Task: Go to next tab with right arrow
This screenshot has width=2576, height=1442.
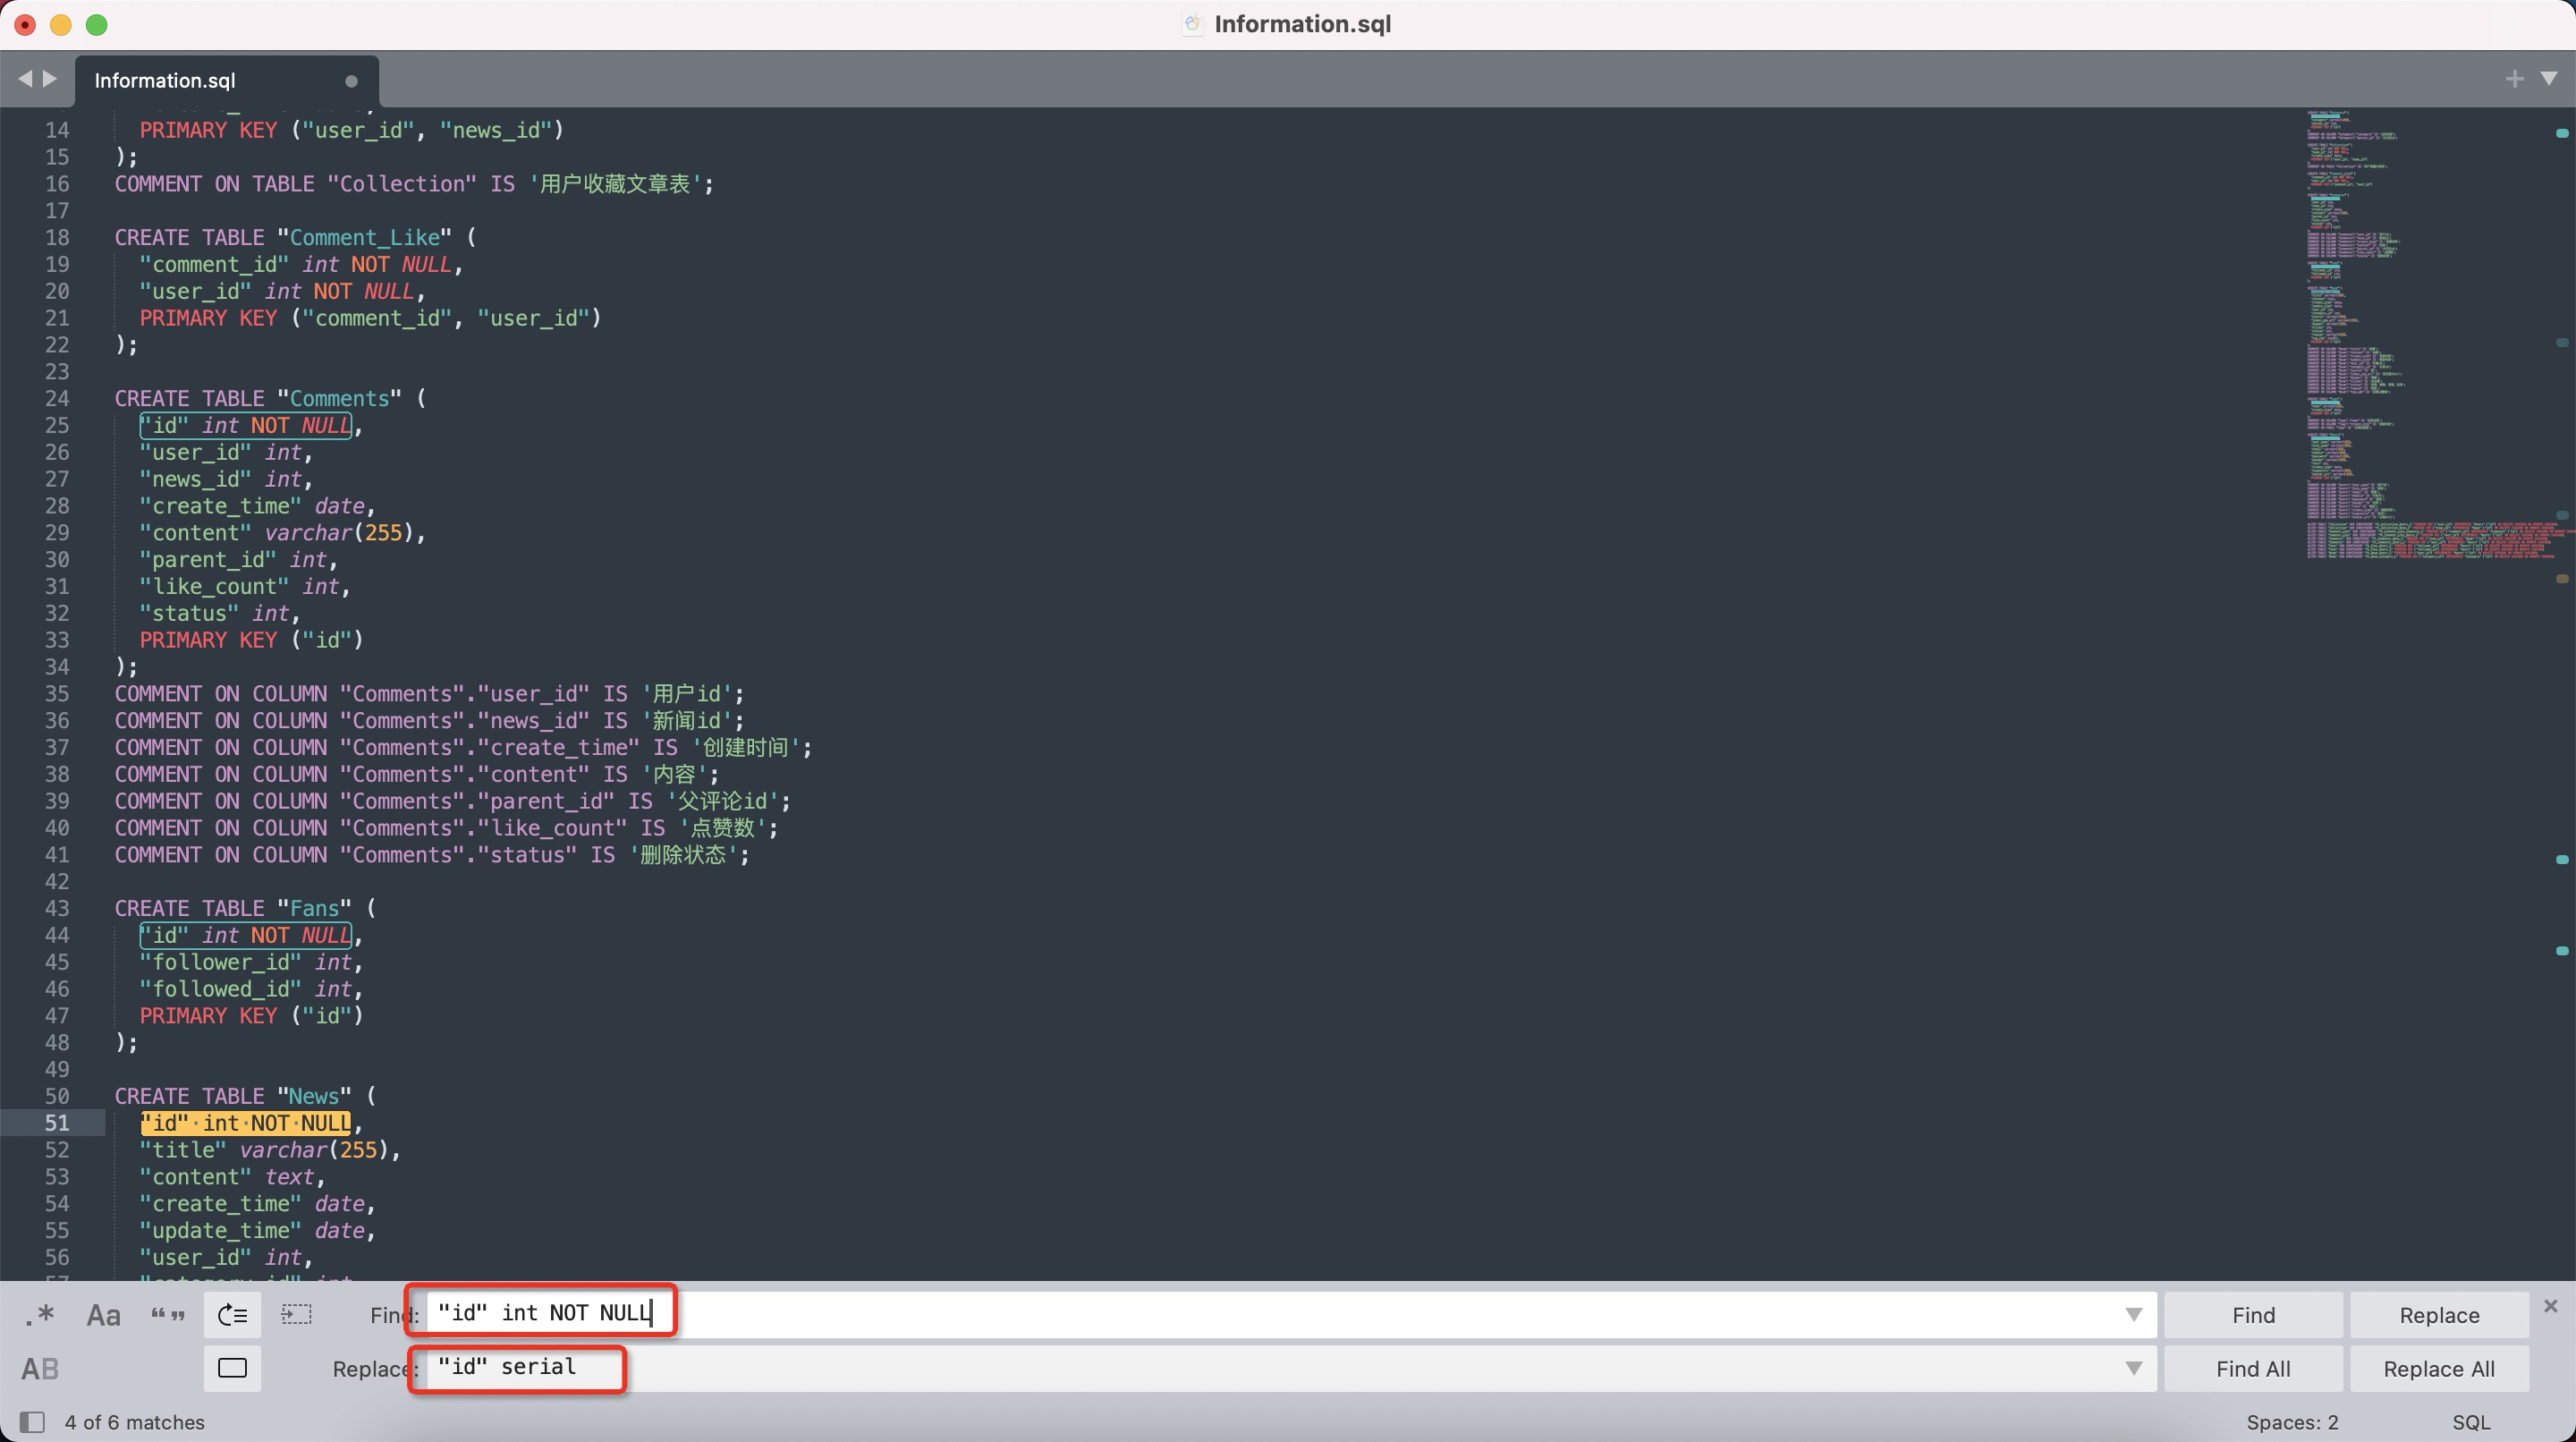Action: click(x=50, y=79)
